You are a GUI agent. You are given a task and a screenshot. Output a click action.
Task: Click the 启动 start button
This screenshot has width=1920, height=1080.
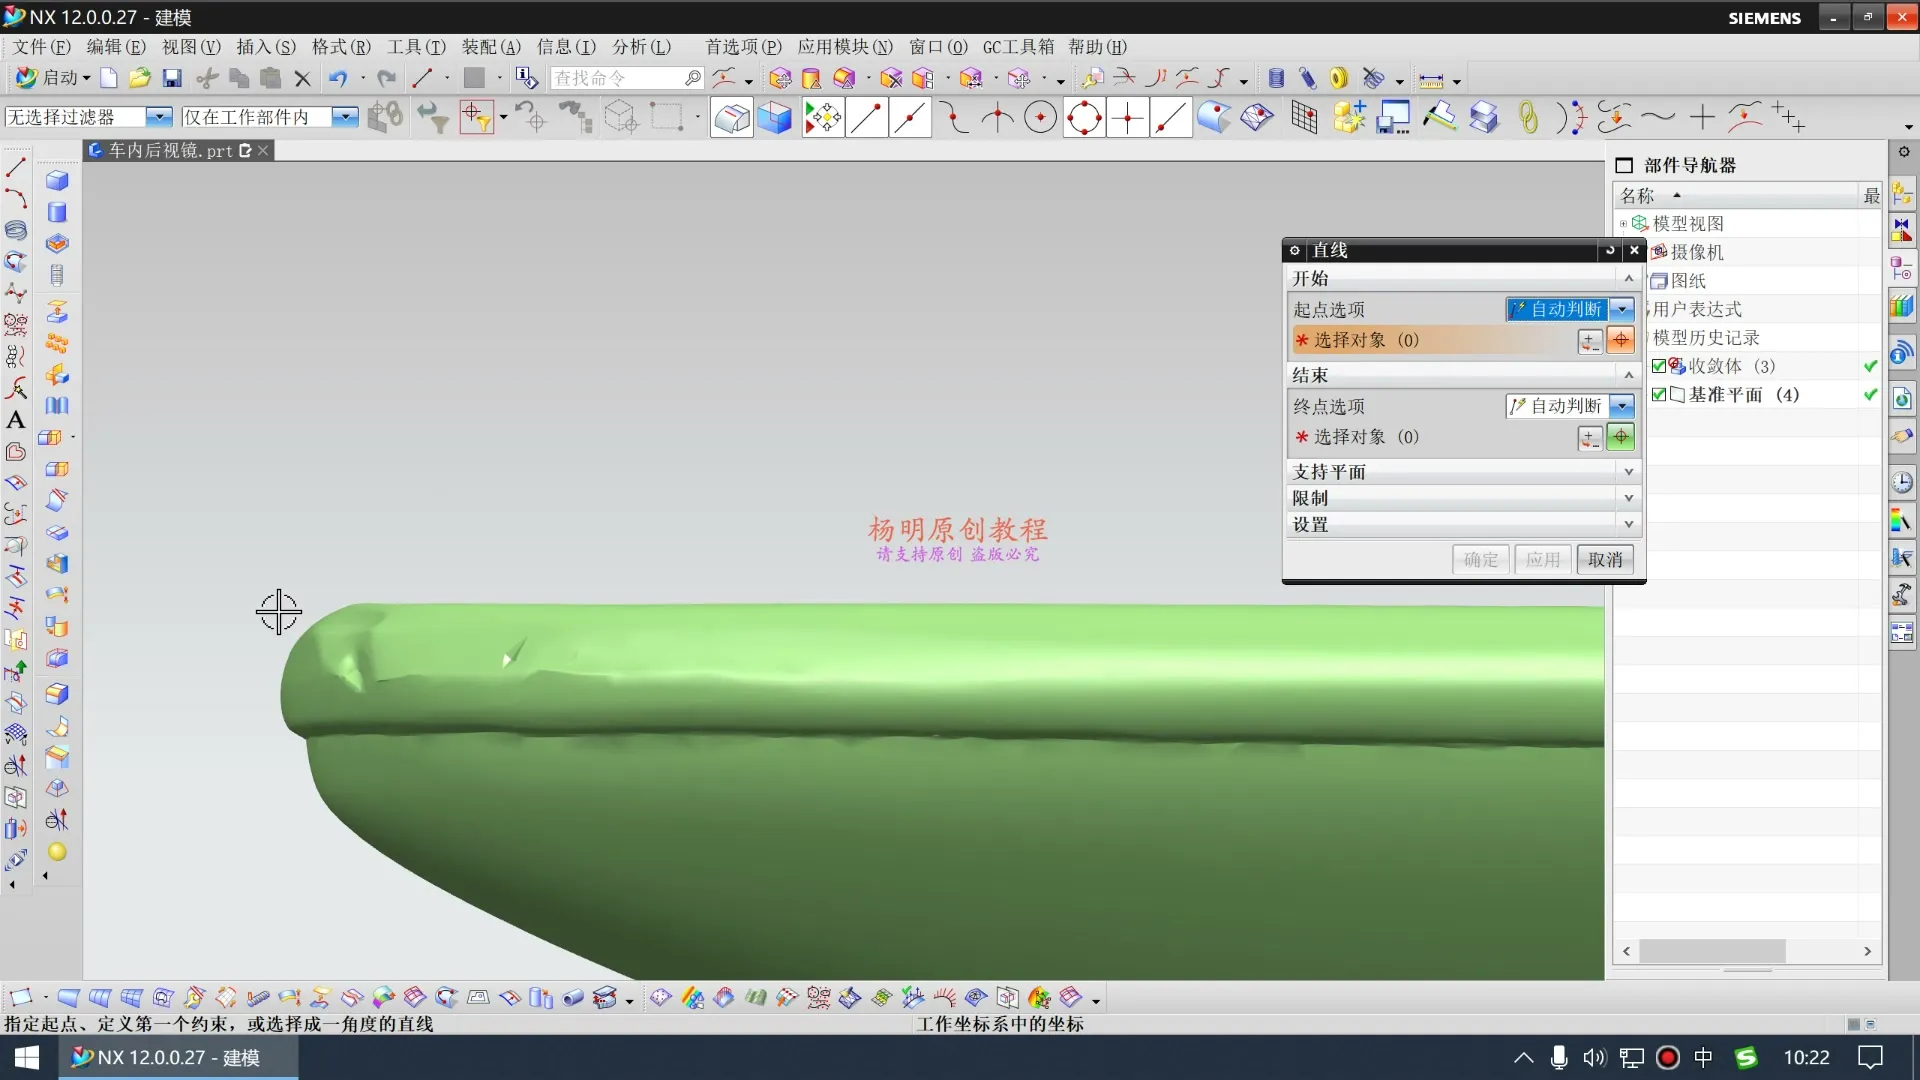(x=54, y=78)
